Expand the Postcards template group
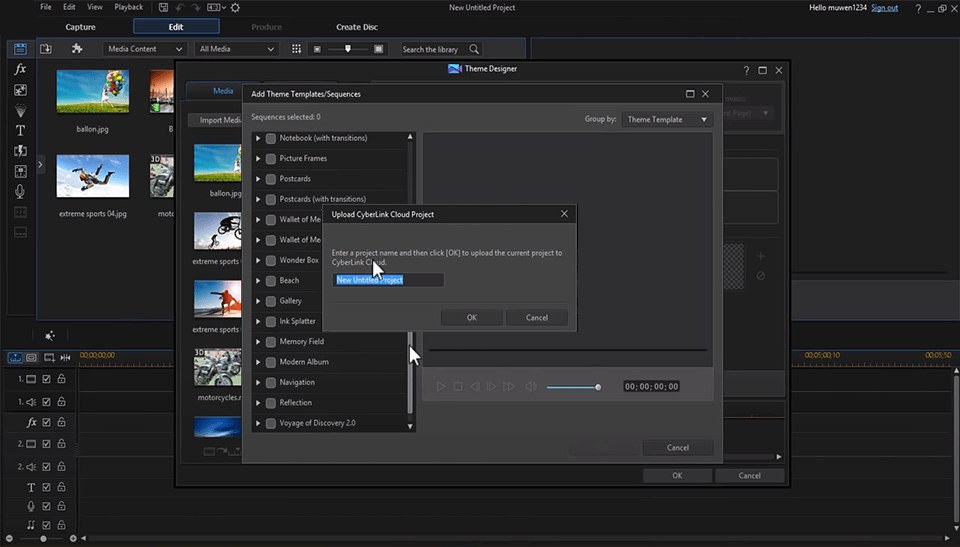Image resolution: width=960 pixels, height=547 pixels. click(x=258, y=179)
